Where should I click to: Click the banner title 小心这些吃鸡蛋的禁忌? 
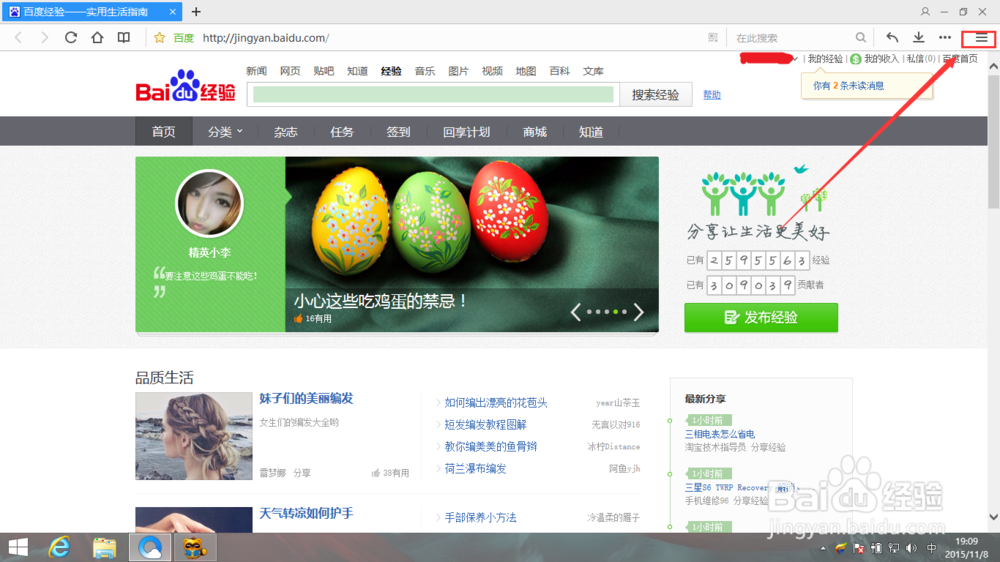380,300
